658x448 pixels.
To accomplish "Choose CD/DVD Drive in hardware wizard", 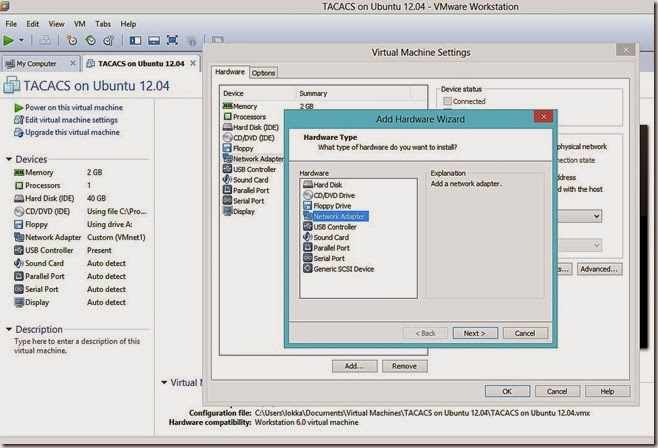I will (x=329, y=195).
